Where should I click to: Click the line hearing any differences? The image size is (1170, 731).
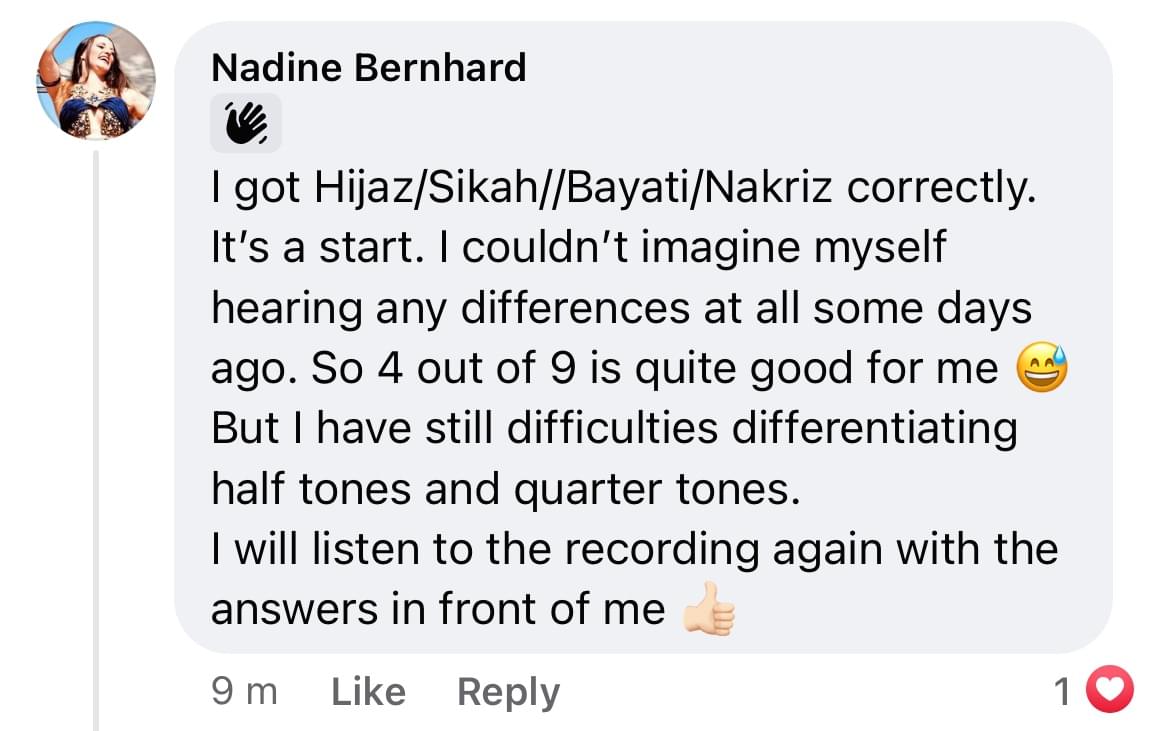tap(622, 309)
